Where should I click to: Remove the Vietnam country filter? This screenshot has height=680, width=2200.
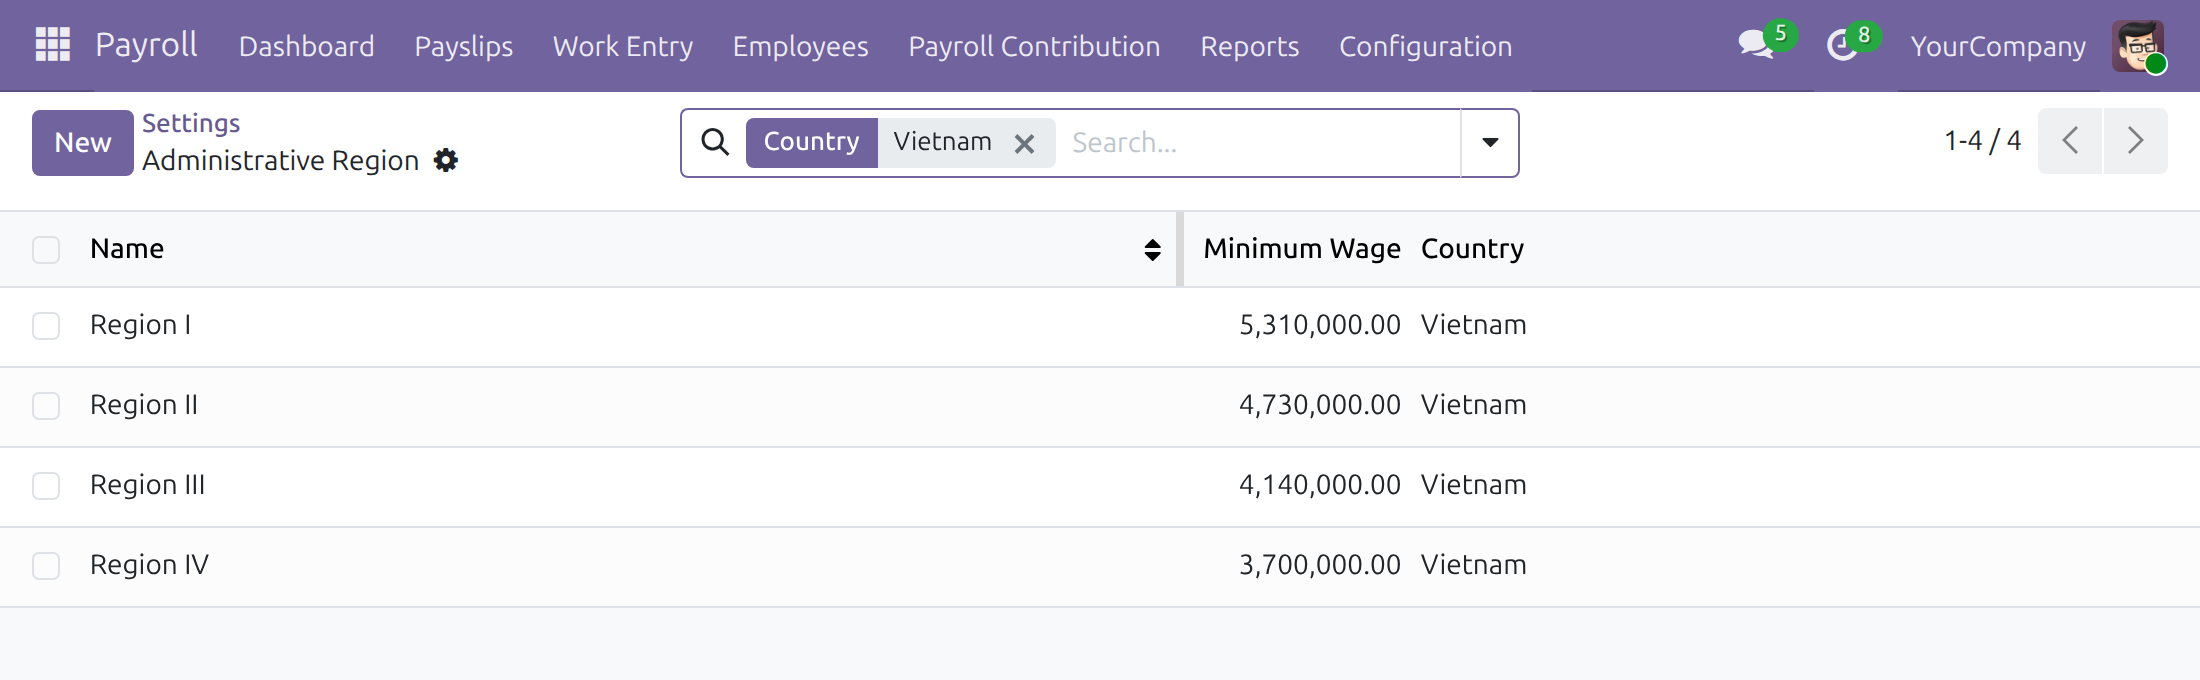tap(1024, 144)
